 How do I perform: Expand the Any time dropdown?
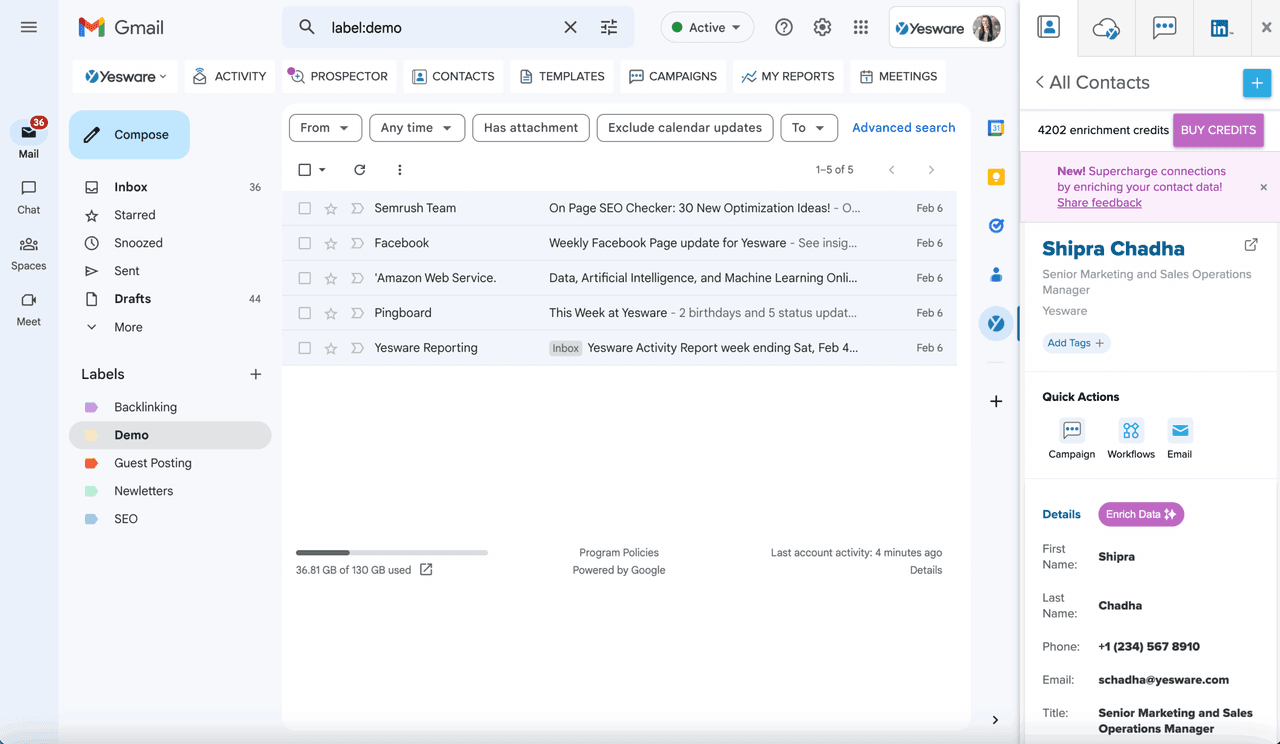click(x=416, y=127)
